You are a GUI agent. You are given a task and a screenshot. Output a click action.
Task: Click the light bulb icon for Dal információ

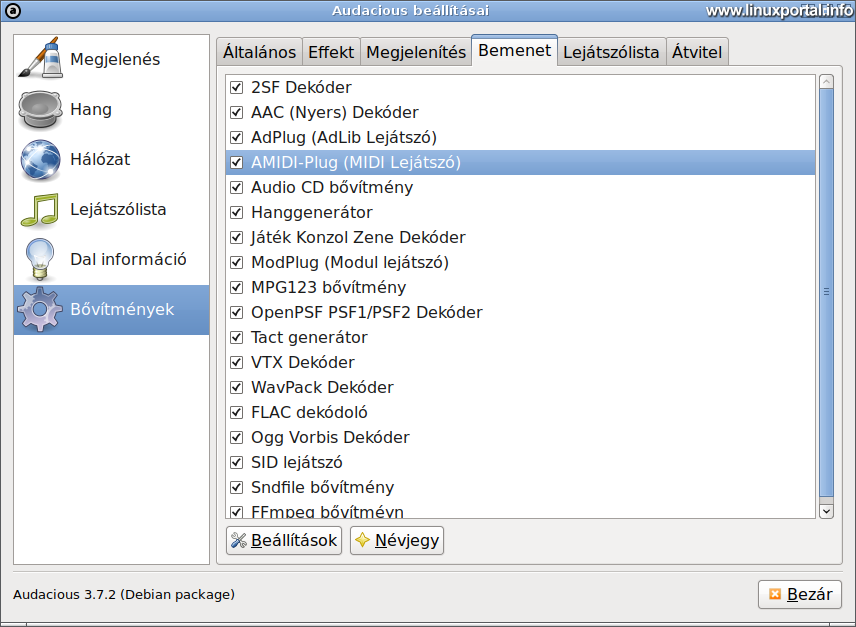pyautogui.click(x=40, y=260)
